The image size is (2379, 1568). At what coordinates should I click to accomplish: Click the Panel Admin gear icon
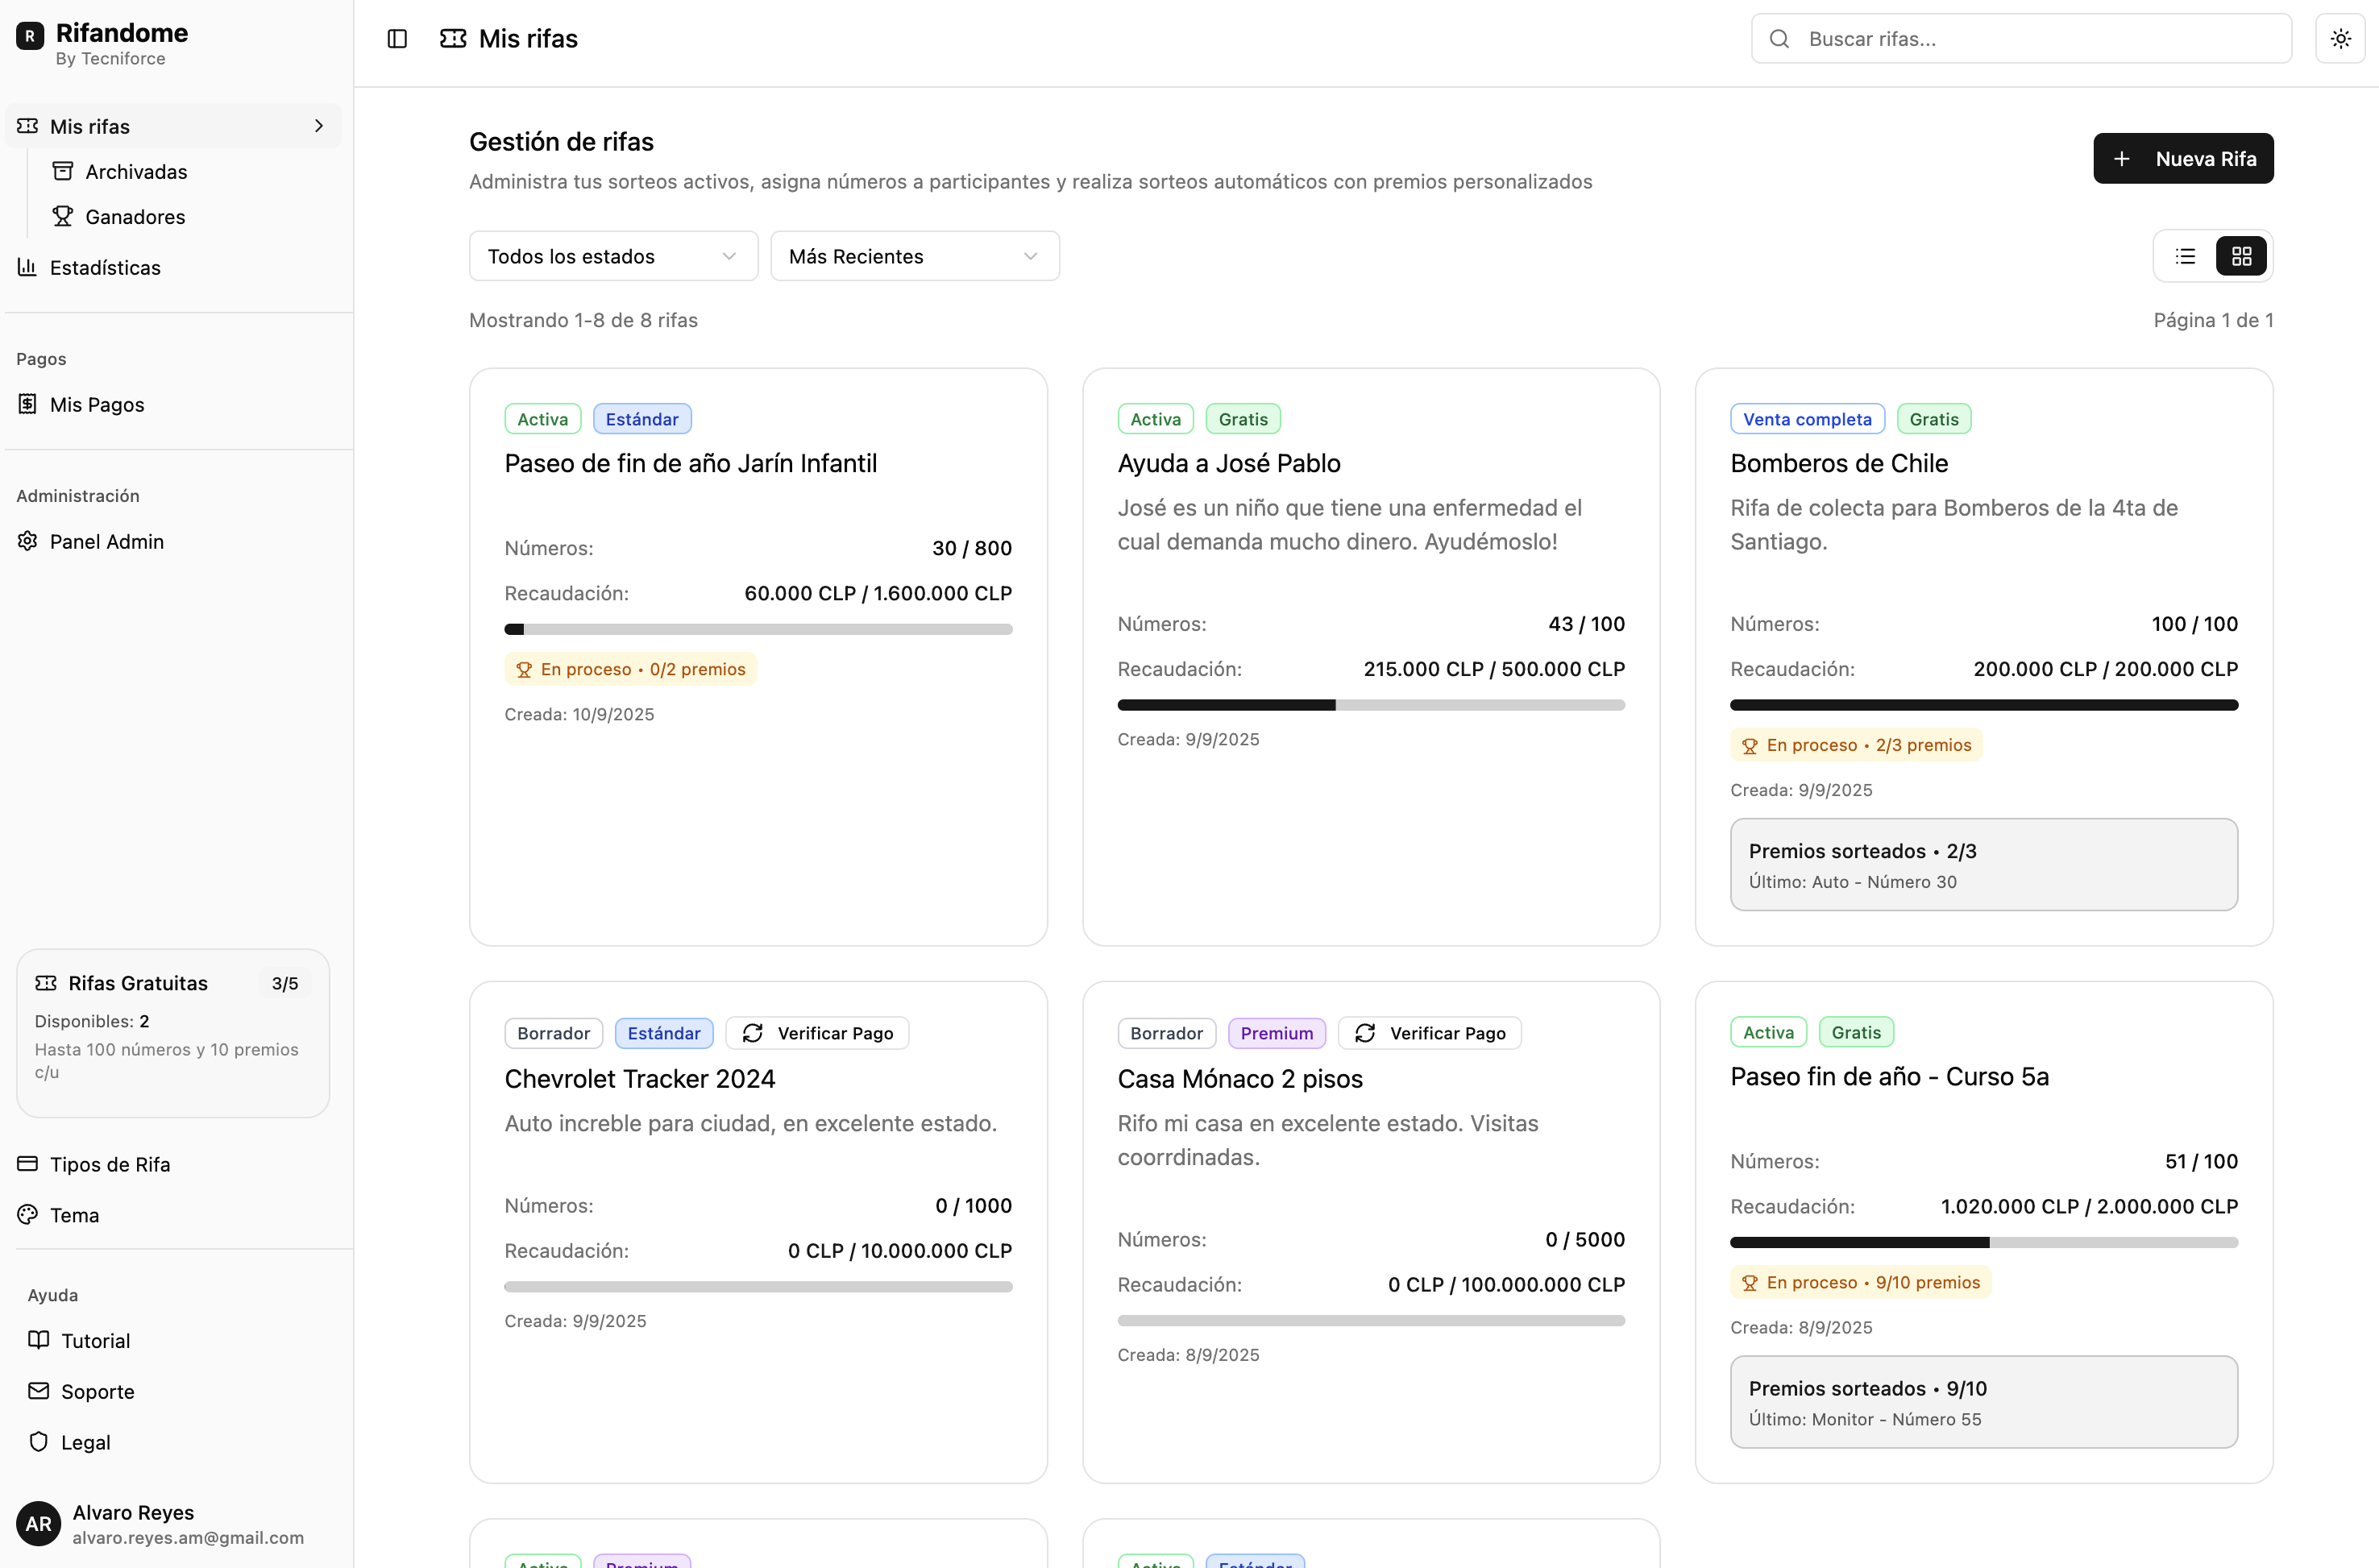[27, 541]
